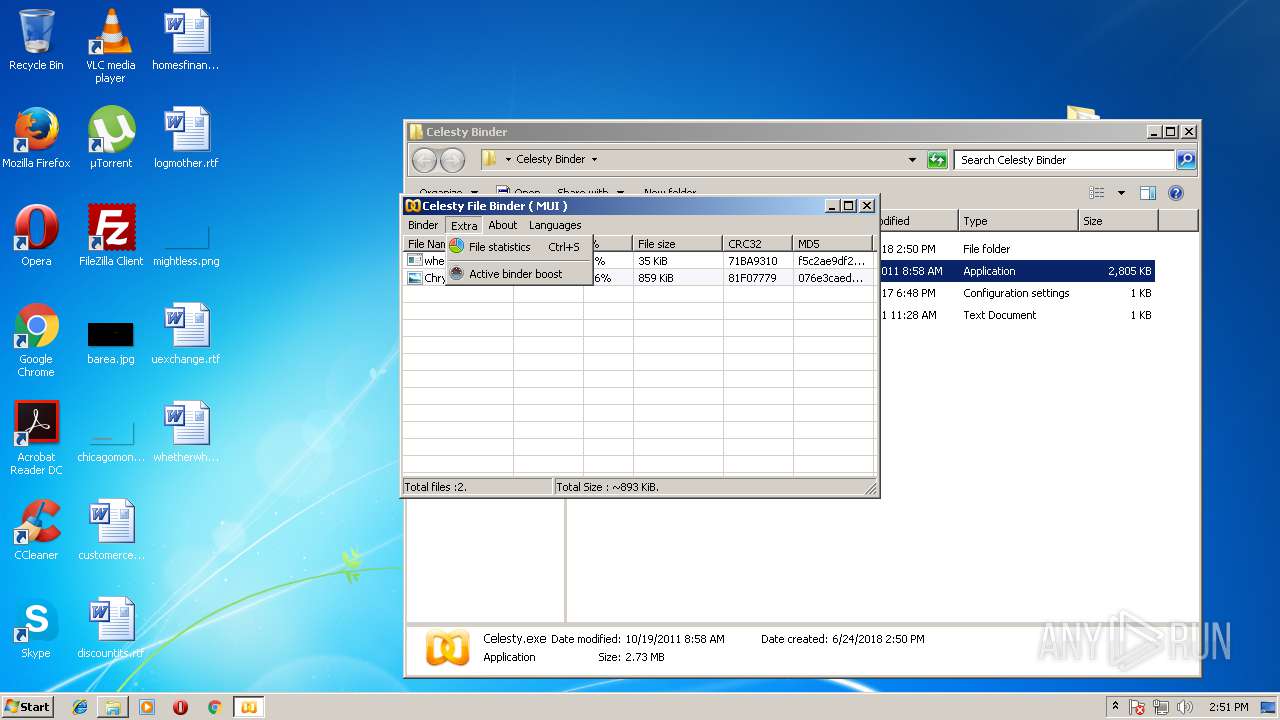Screen dimensions: 1280x720
Task: Open Internet Explorer from taskbar
Action: [x=80, y=707]
